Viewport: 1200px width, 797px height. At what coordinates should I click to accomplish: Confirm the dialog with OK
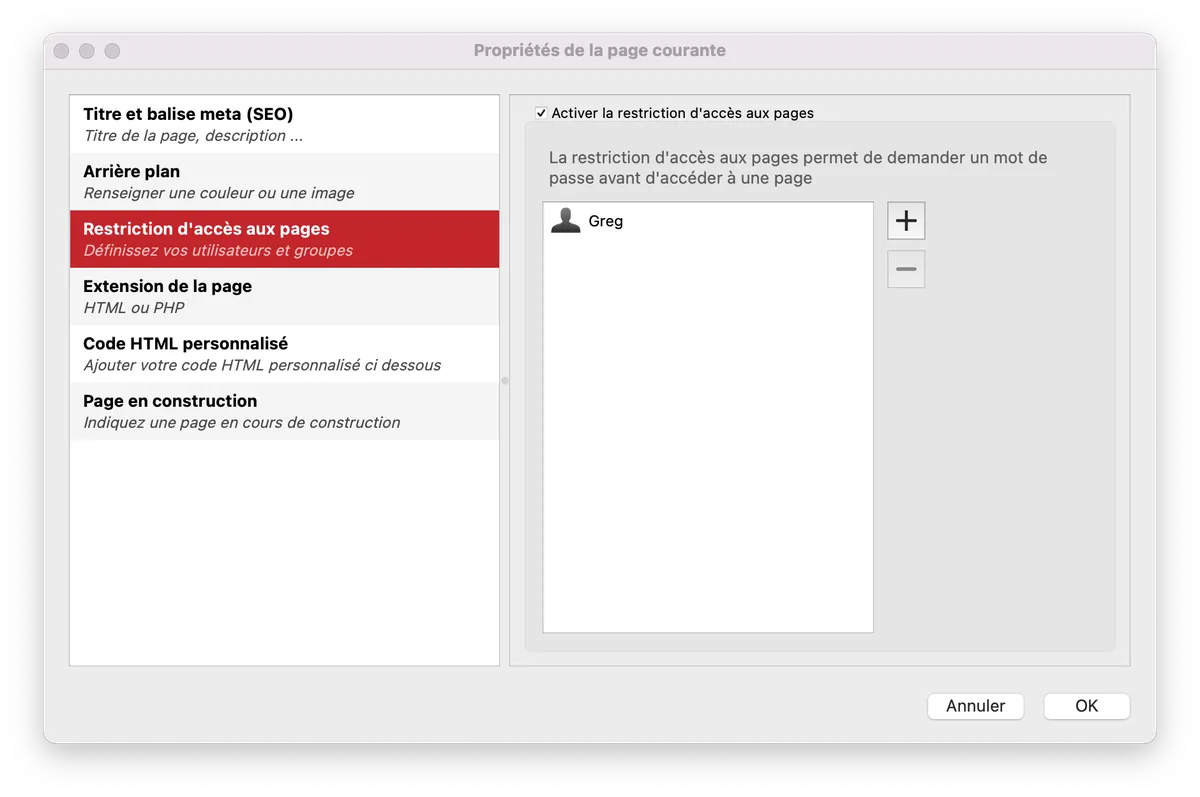pos(1086,706)
